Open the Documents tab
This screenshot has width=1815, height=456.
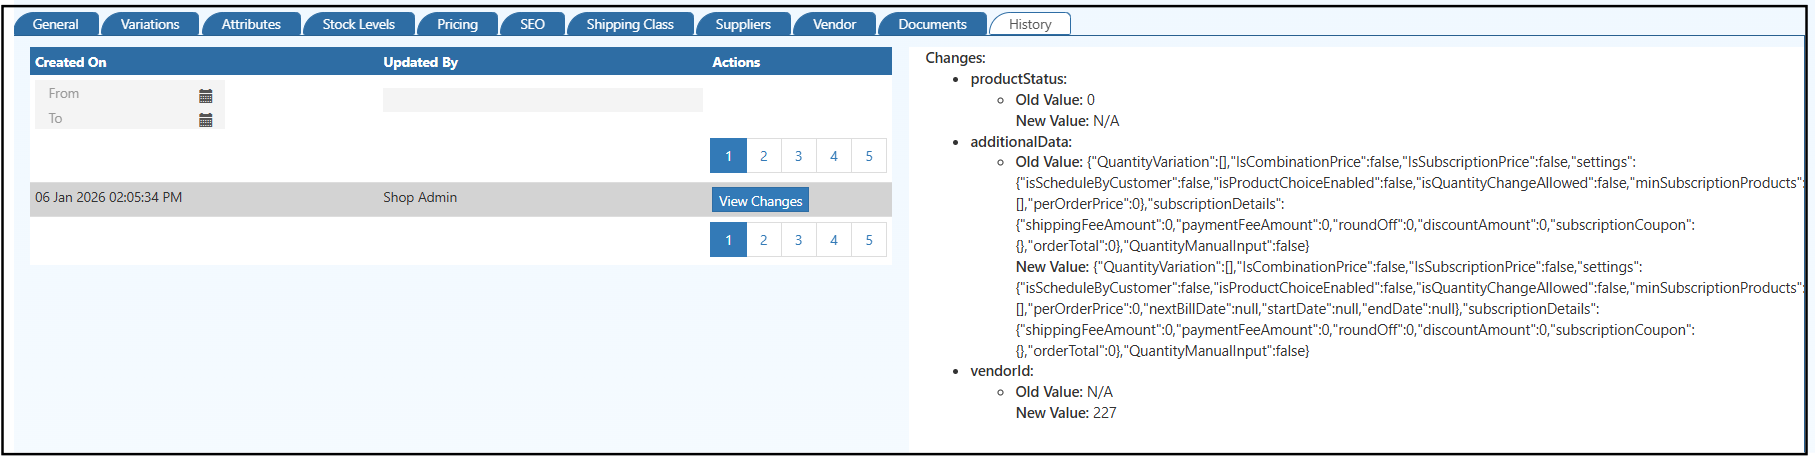pos(932,24)
